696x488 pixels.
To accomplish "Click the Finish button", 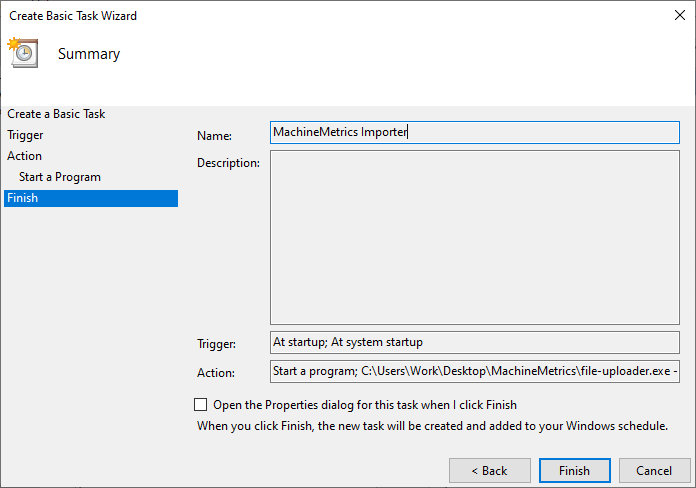I will click(x=574, y=470).
